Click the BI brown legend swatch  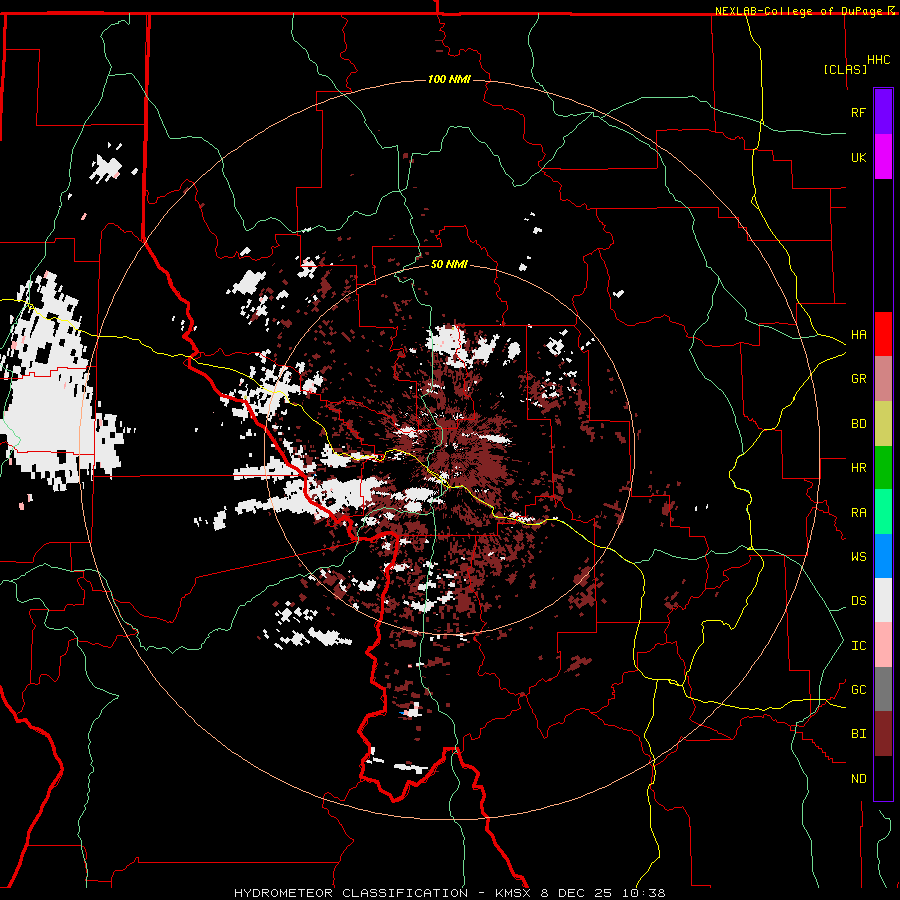point(883,734)
